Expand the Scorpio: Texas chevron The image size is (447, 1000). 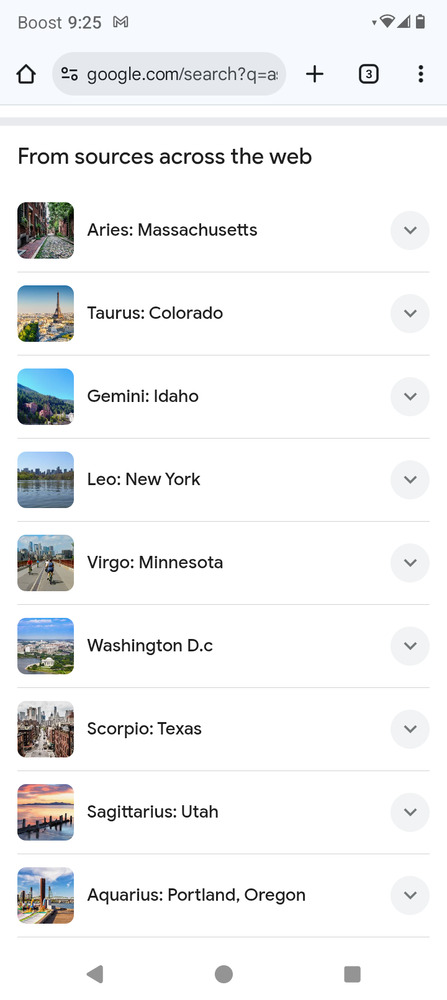pyautogui.click(x=410, y=729)
